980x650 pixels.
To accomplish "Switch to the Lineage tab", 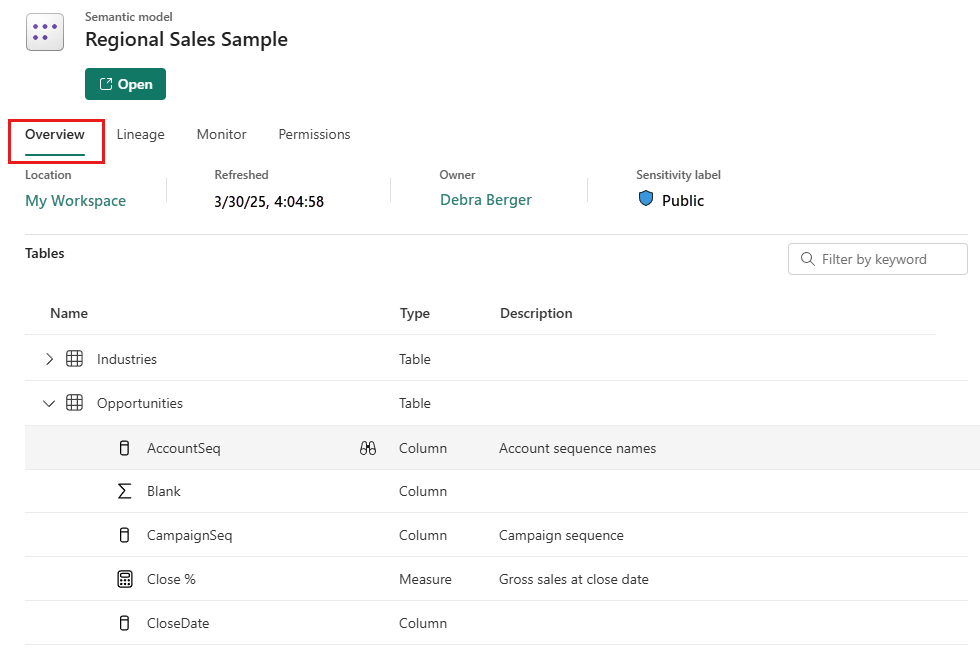I will pos(140,134).
